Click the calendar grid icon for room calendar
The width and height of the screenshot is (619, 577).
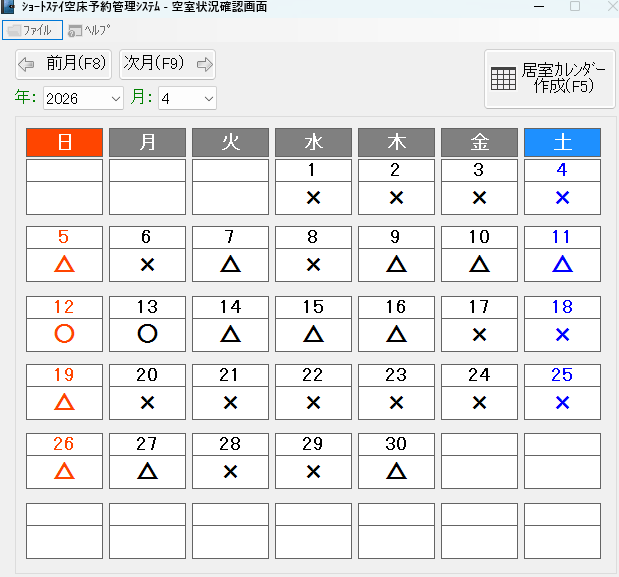point(503,79)
